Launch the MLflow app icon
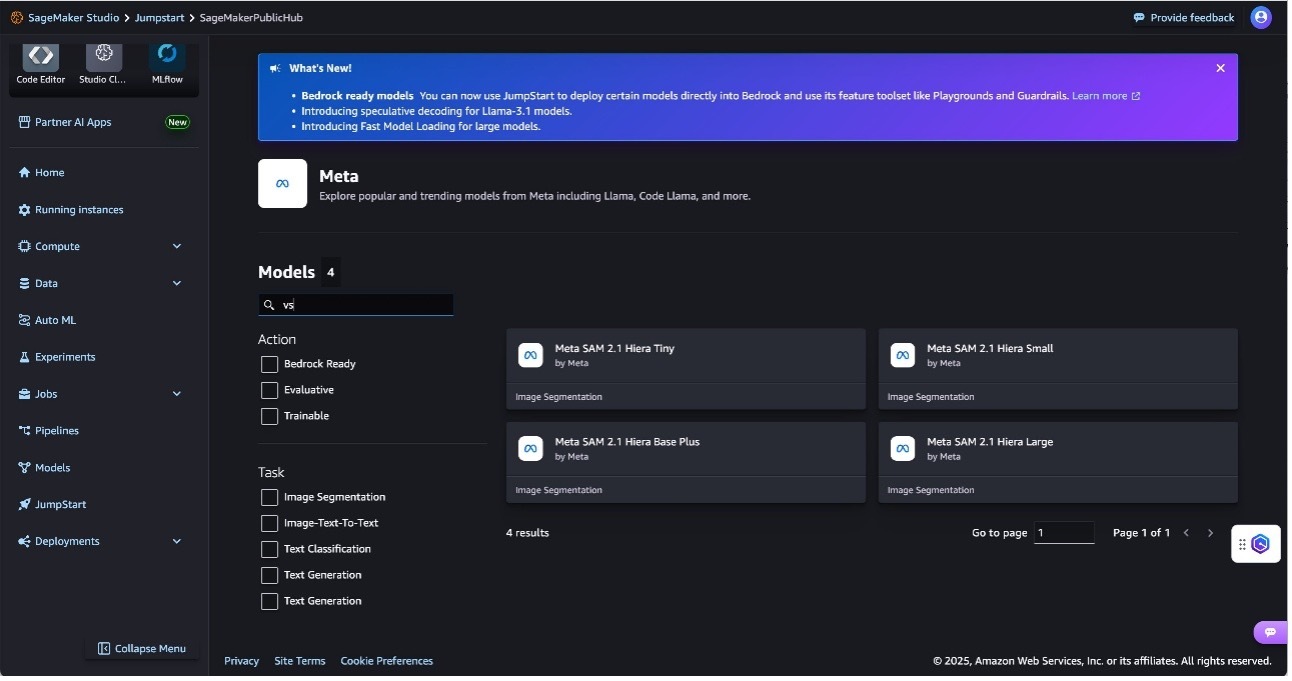Image resolution: width=1292 pixels, height=681 pixels. click(x=167, y=56)
